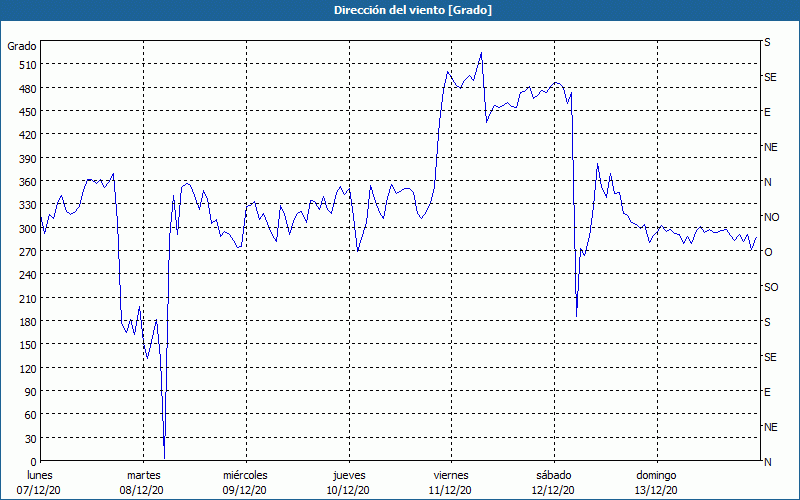Click the '360' y-axis value
Screen dimensions: 800x500
coord(28,182)
